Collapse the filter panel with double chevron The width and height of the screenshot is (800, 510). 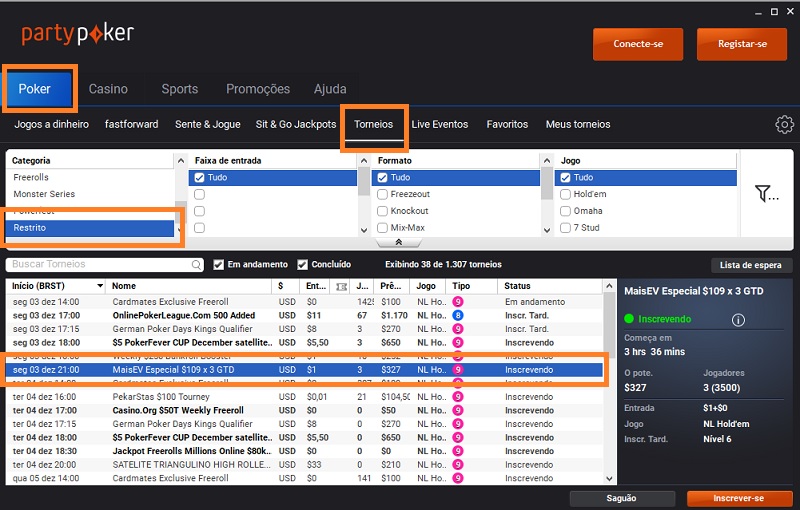(398, 242)
